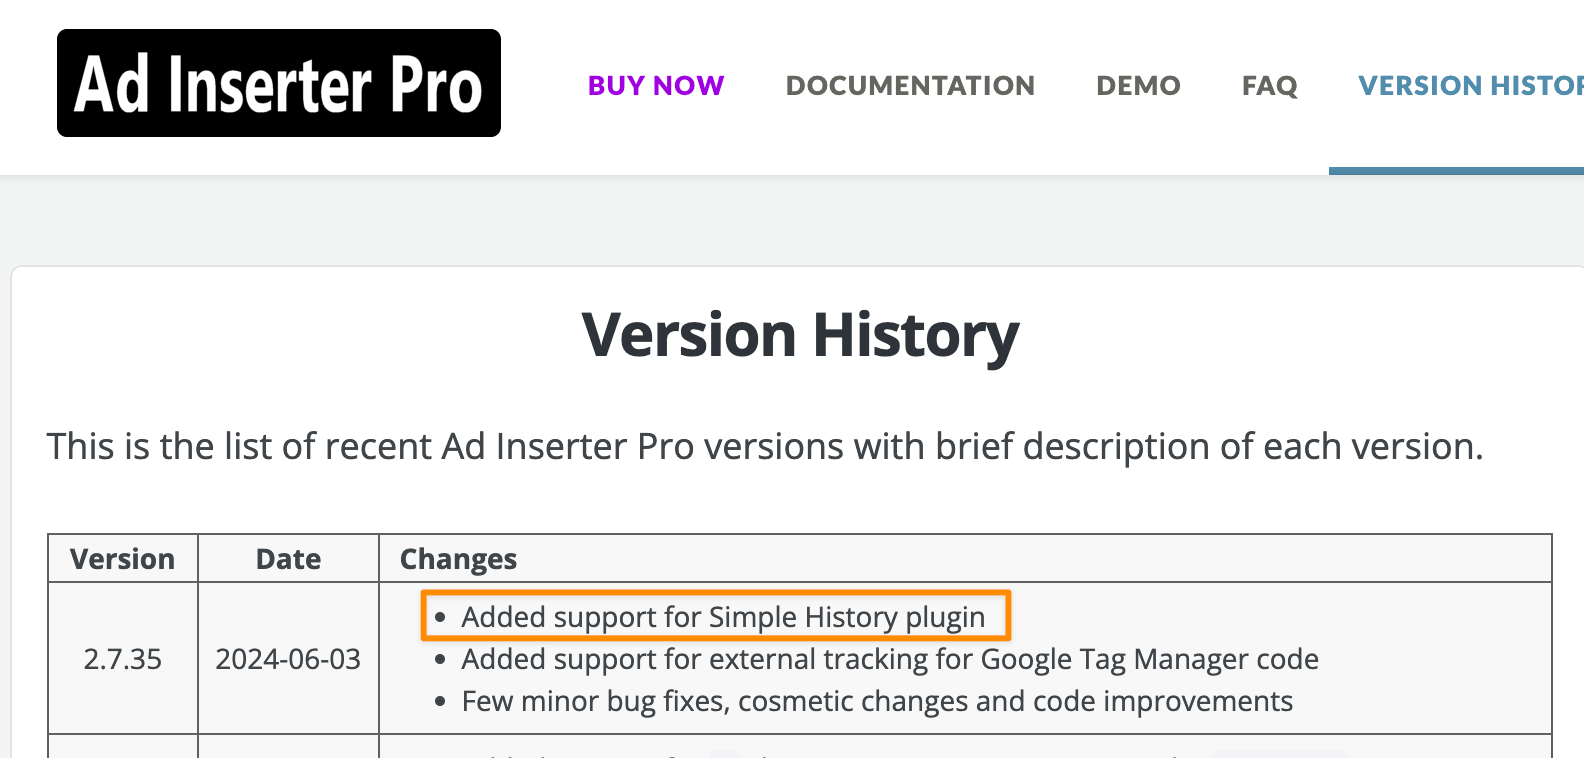Open the DOCUMENTATION section

[910, 85]
